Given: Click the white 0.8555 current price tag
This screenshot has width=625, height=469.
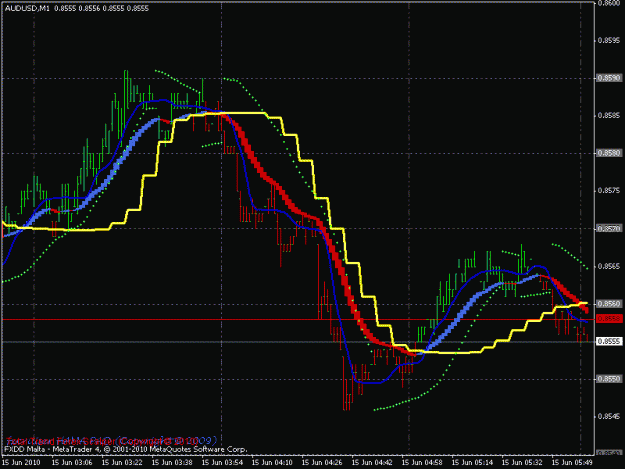Looking at the screenshot, I should 609,341.
